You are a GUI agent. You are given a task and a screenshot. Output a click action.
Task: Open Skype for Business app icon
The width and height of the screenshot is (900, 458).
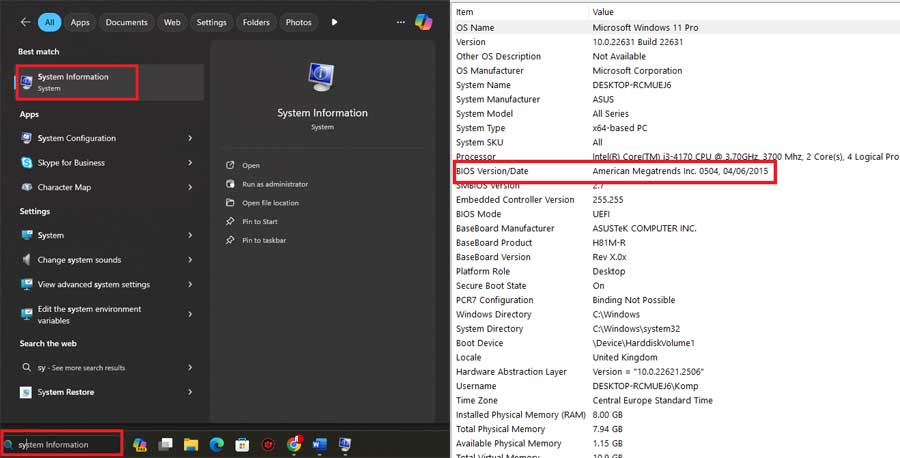pos(26,163)
